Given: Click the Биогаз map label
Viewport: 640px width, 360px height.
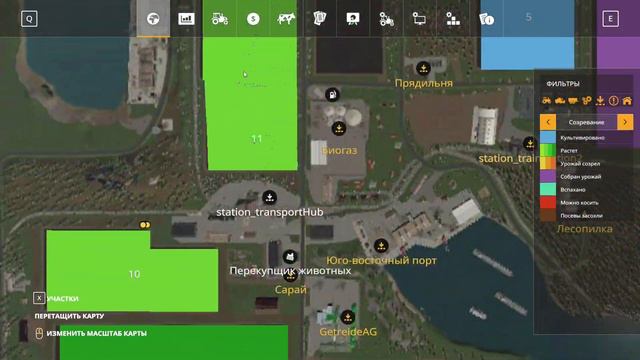Looking at the screenshot, I should (x=340, y=150).
